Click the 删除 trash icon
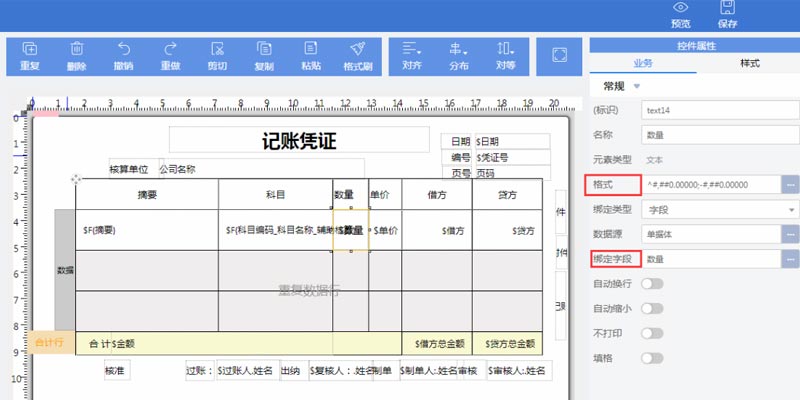Viewport: 800px width, 400px height. (76, 49)
